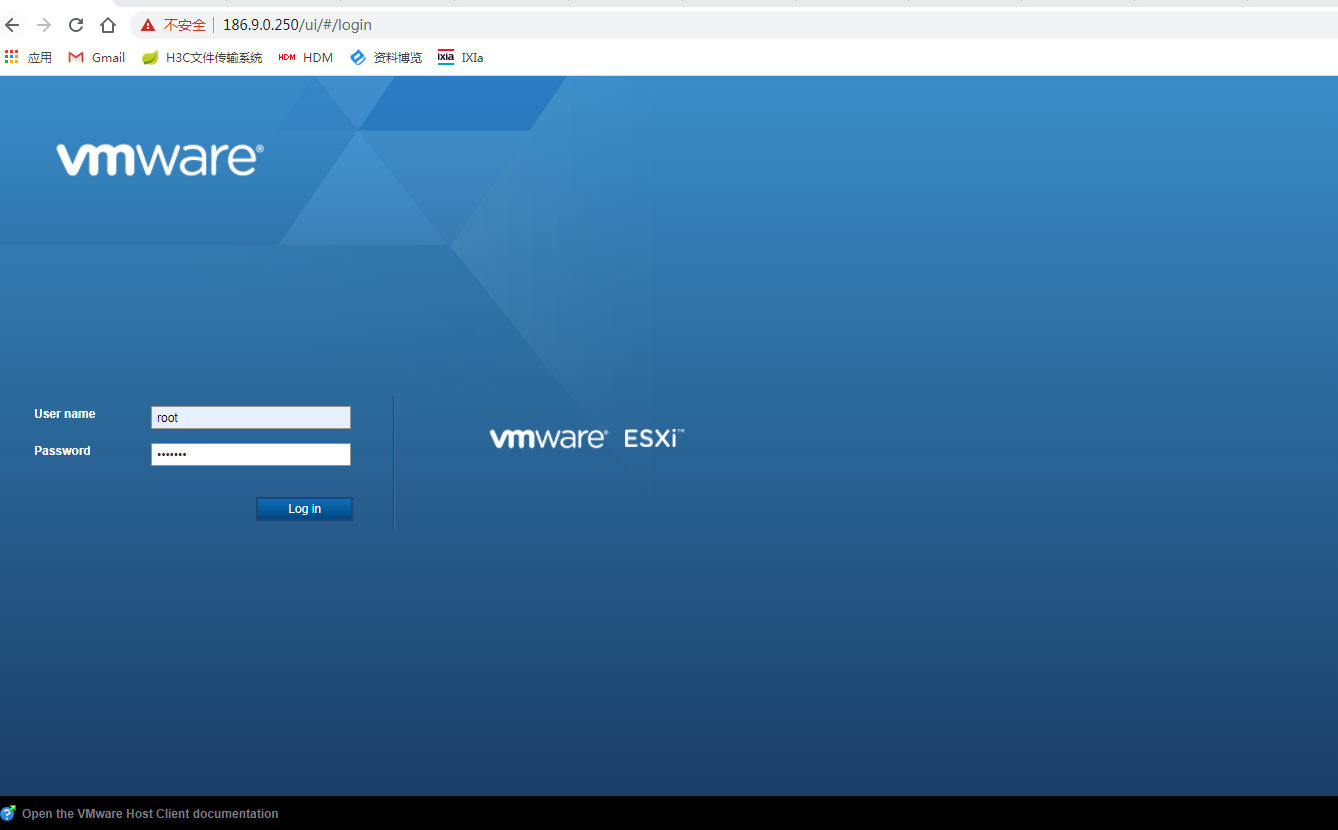Open the 资料博览 bookmark
Image resolution: width=1338 pixels, height=830 pixels.
click(386, 57)
